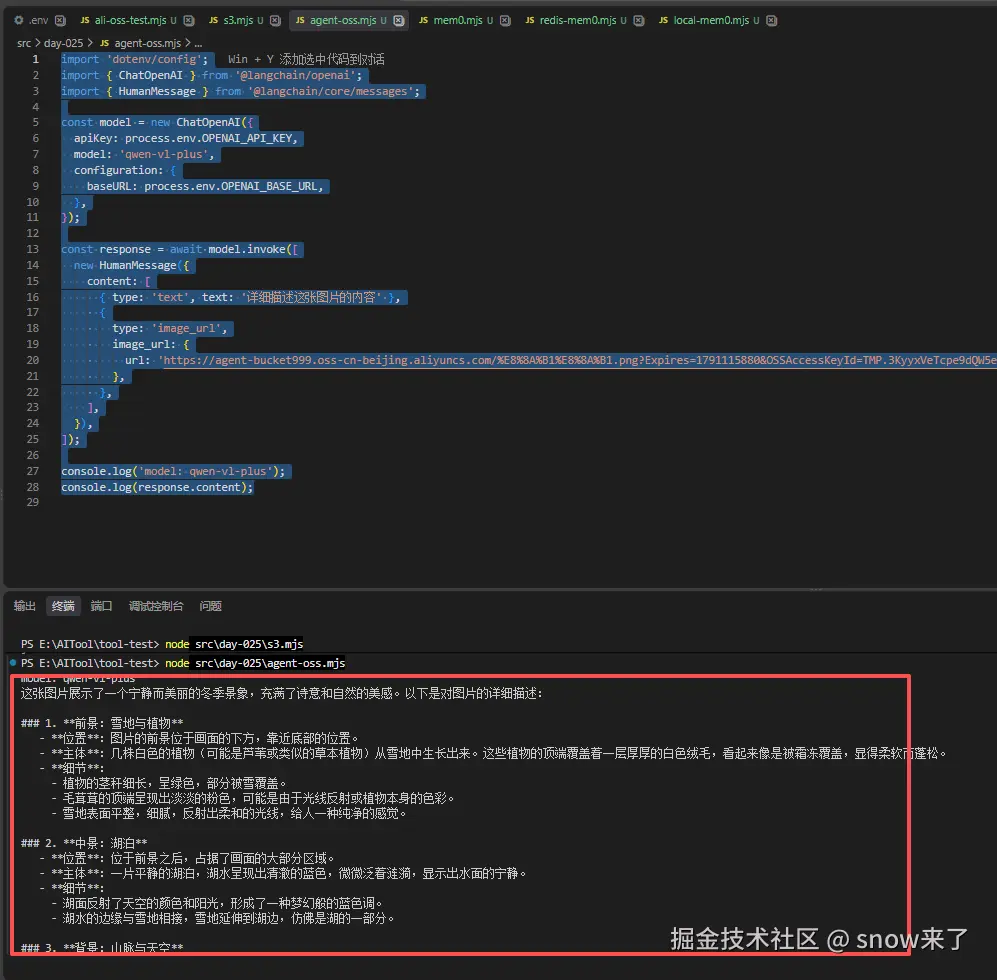The image size is (997, 980).
Task: Open the 问题 panel tab
Action: coord(210,606)
